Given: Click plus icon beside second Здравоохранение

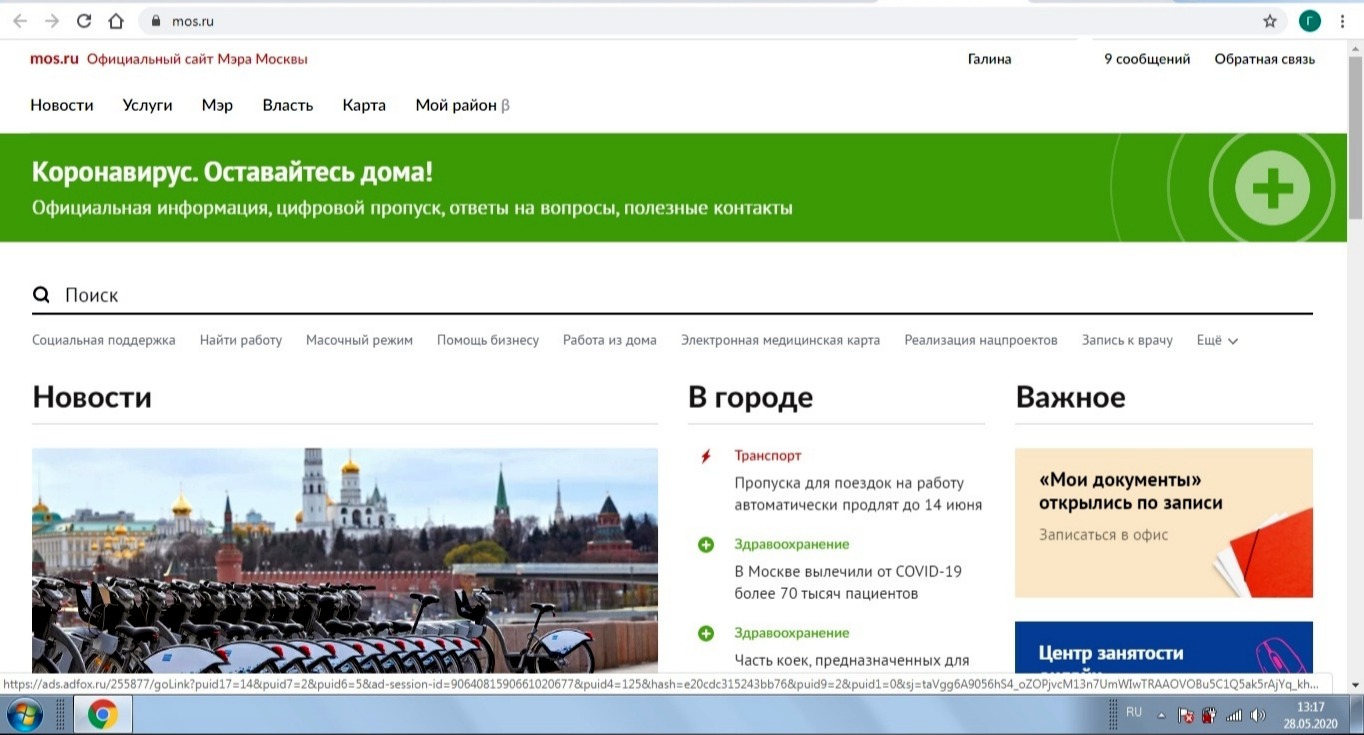Looking at the screenshot, I should point(706,633).
